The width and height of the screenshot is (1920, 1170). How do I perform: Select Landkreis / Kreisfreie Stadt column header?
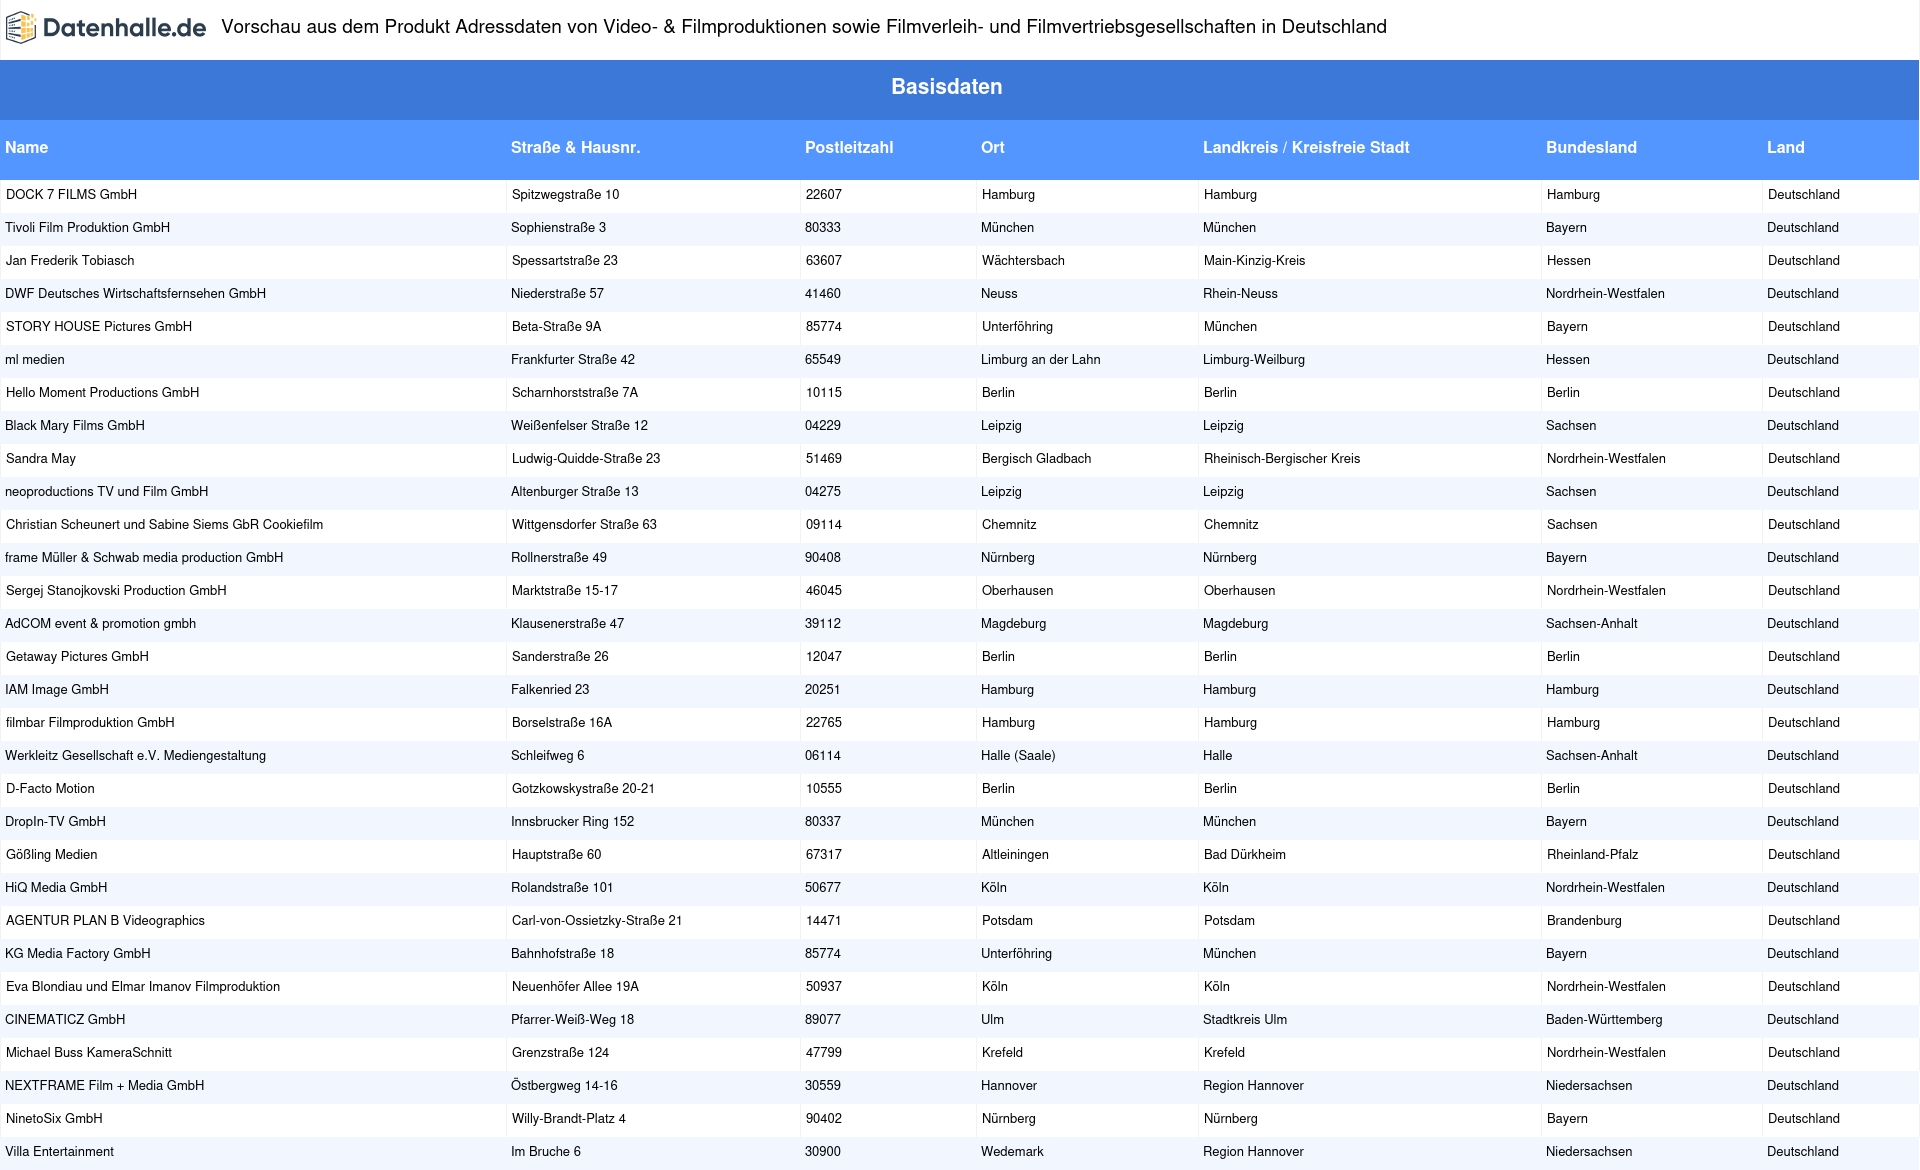(1306, 148)
